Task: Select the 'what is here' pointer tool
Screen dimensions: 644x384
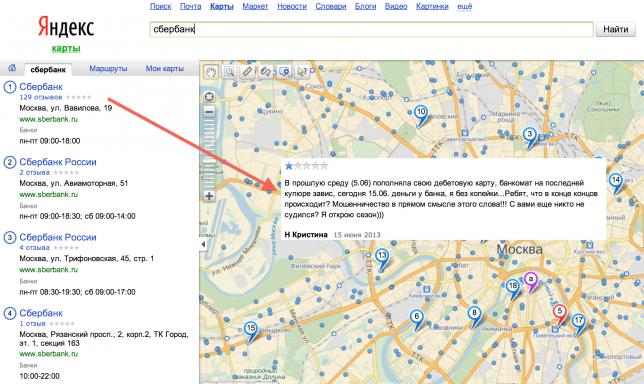Action: 302,72
